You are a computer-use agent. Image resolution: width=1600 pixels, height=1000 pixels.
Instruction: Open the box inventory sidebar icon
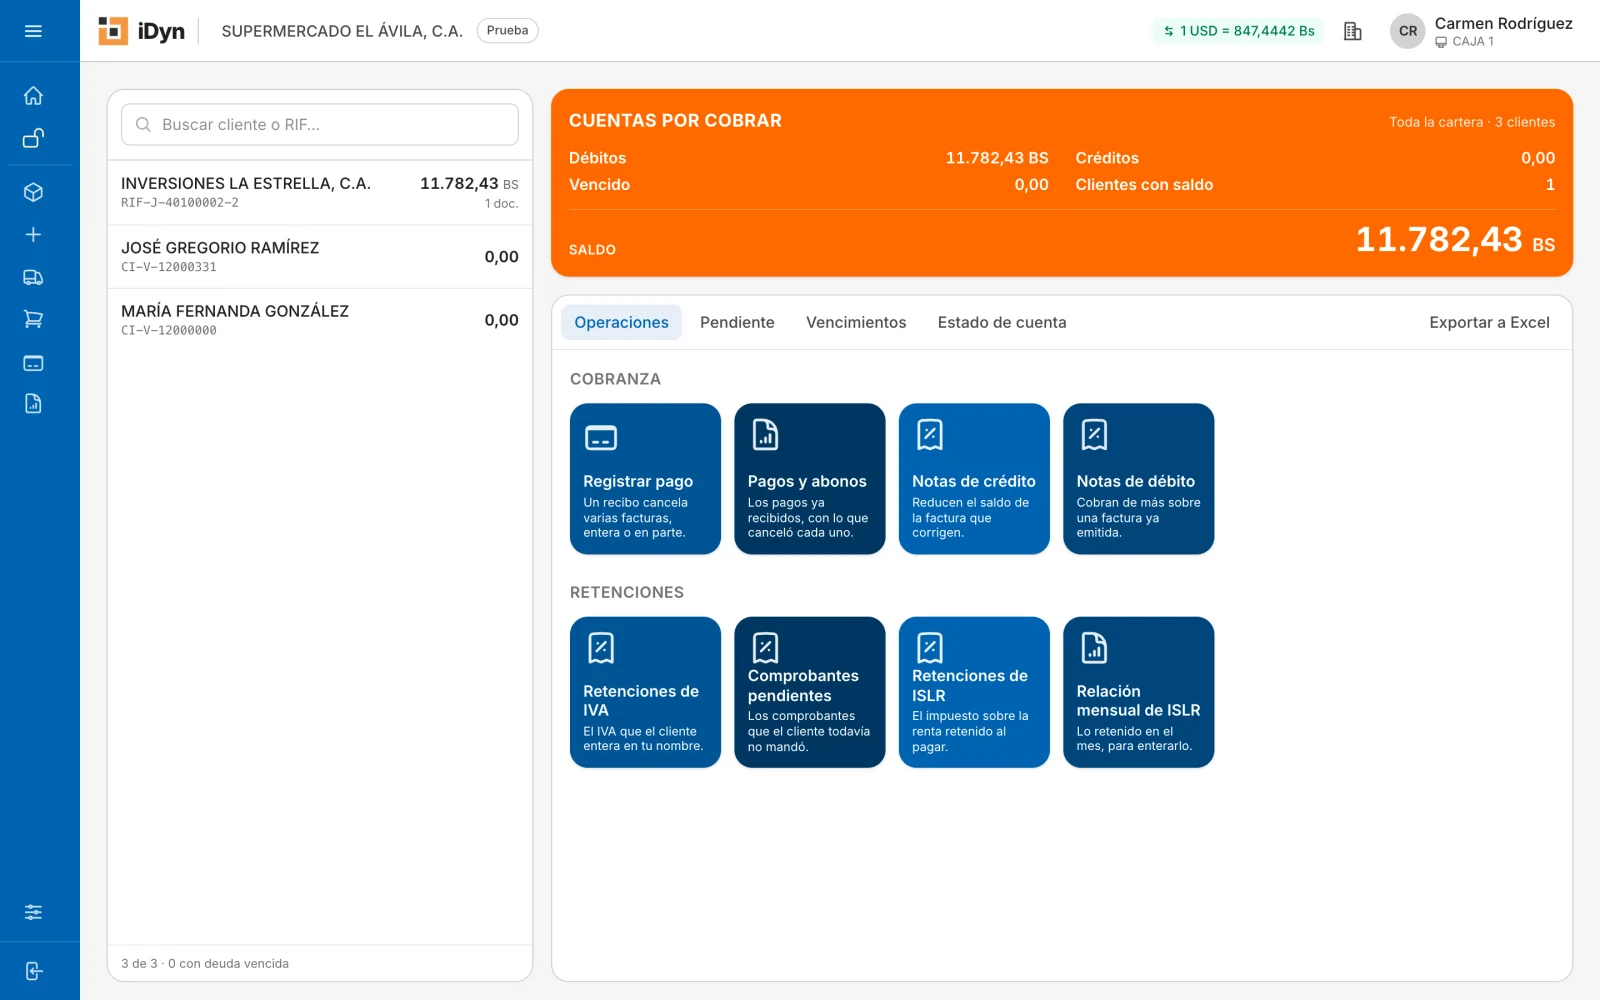coord(33,192)
